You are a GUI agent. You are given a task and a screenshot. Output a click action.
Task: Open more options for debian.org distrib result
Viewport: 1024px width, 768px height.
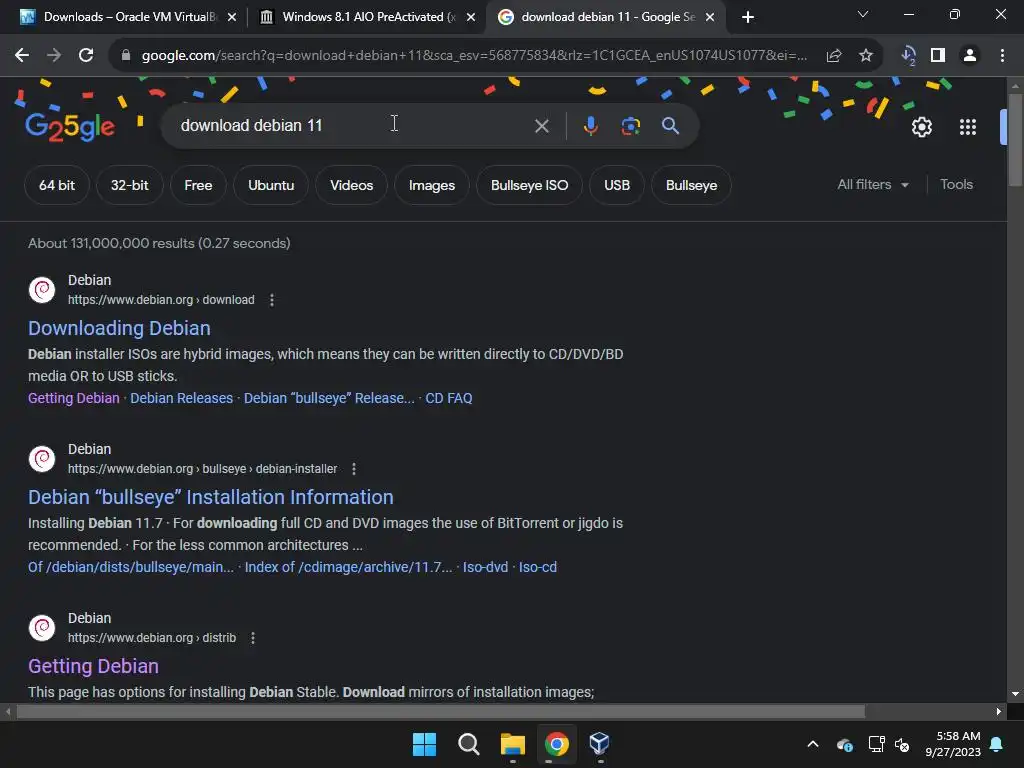(253, 638)
